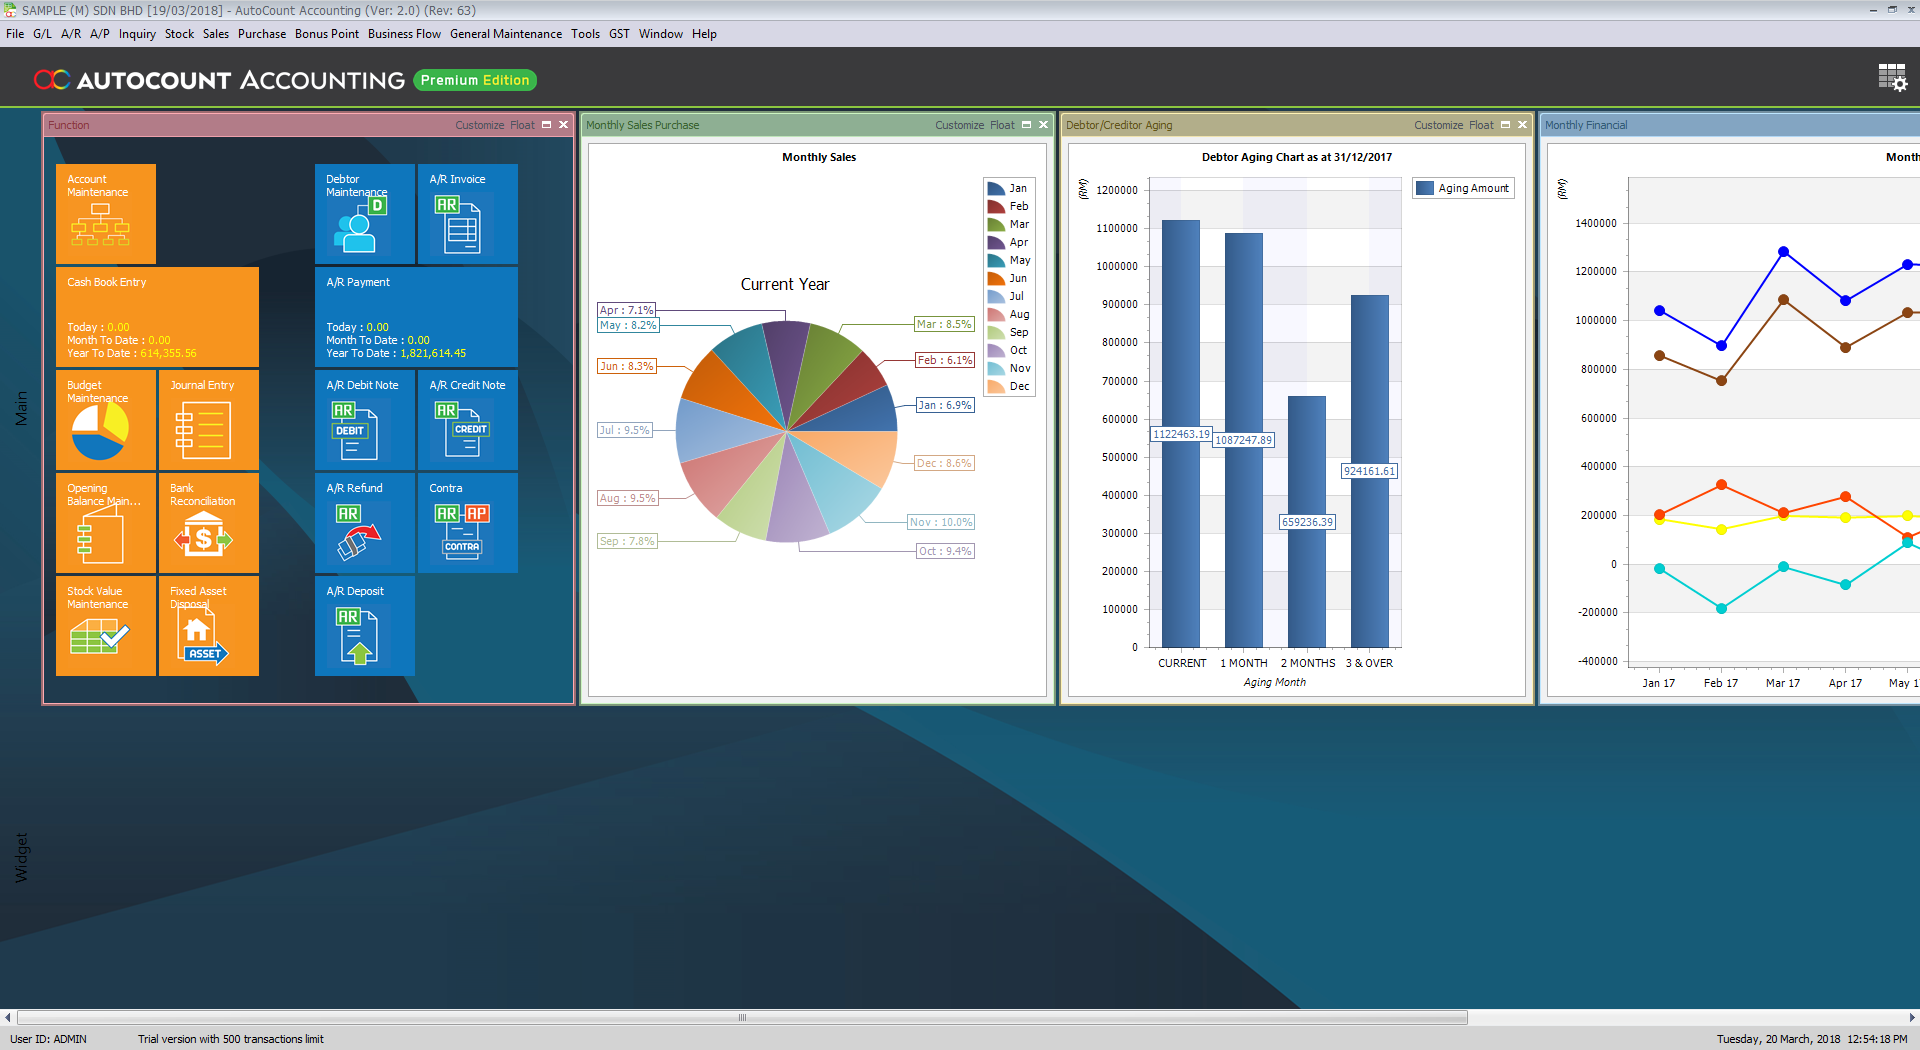
Task: Switch to the Widget side tab
Action: 21,857
